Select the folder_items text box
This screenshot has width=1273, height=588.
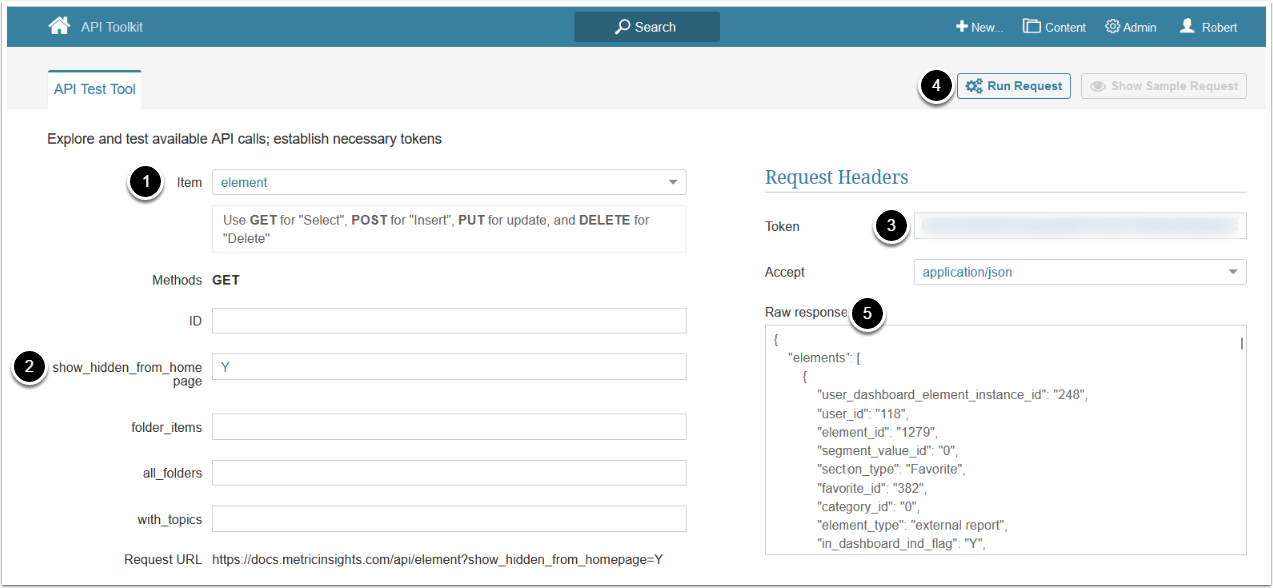tap(449, 427)
